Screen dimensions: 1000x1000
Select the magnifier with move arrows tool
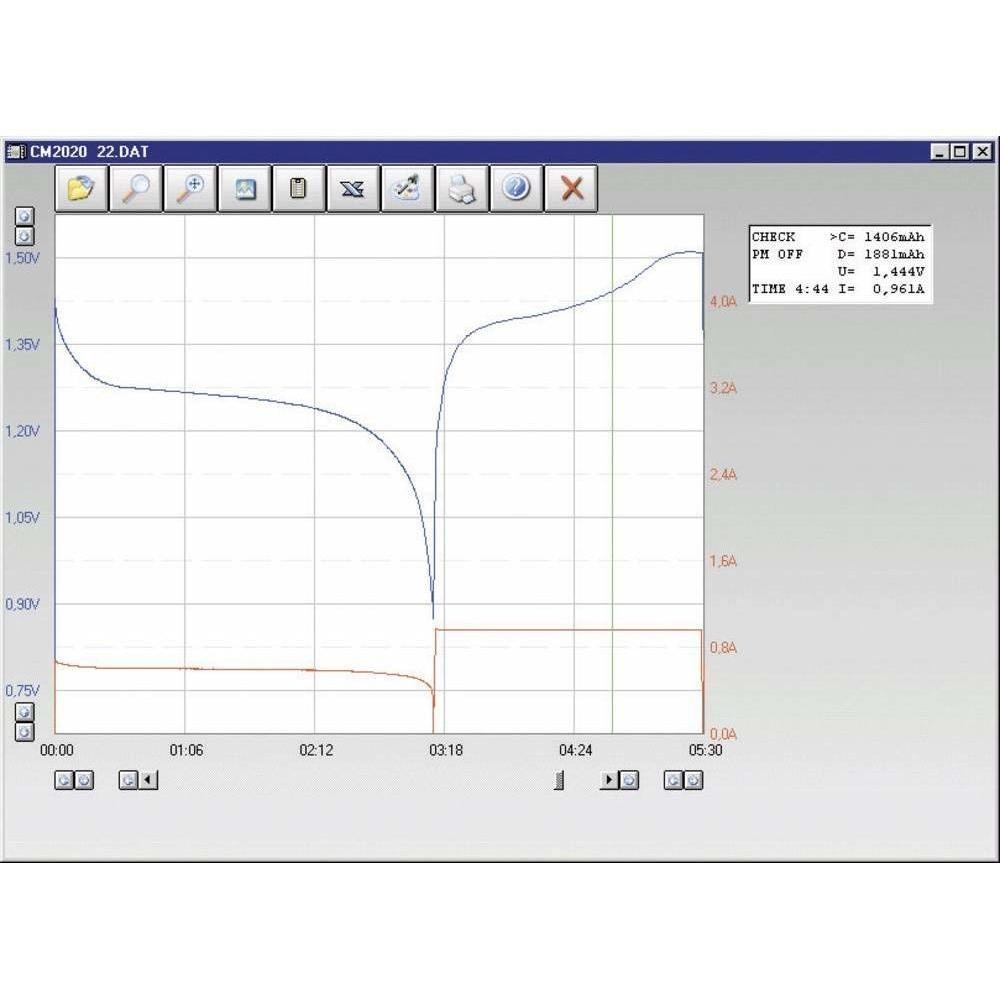click(x=190, y=188)
